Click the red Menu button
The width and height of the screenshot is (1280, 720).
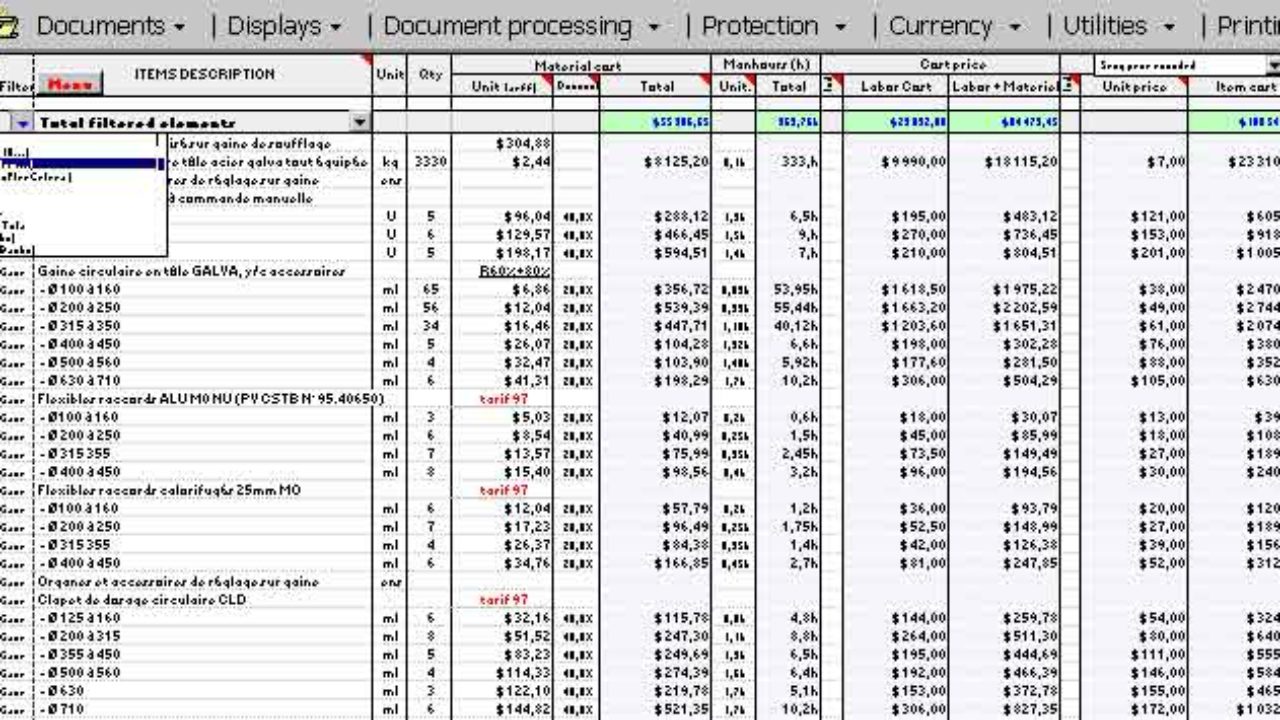click(x=70, y=85)
